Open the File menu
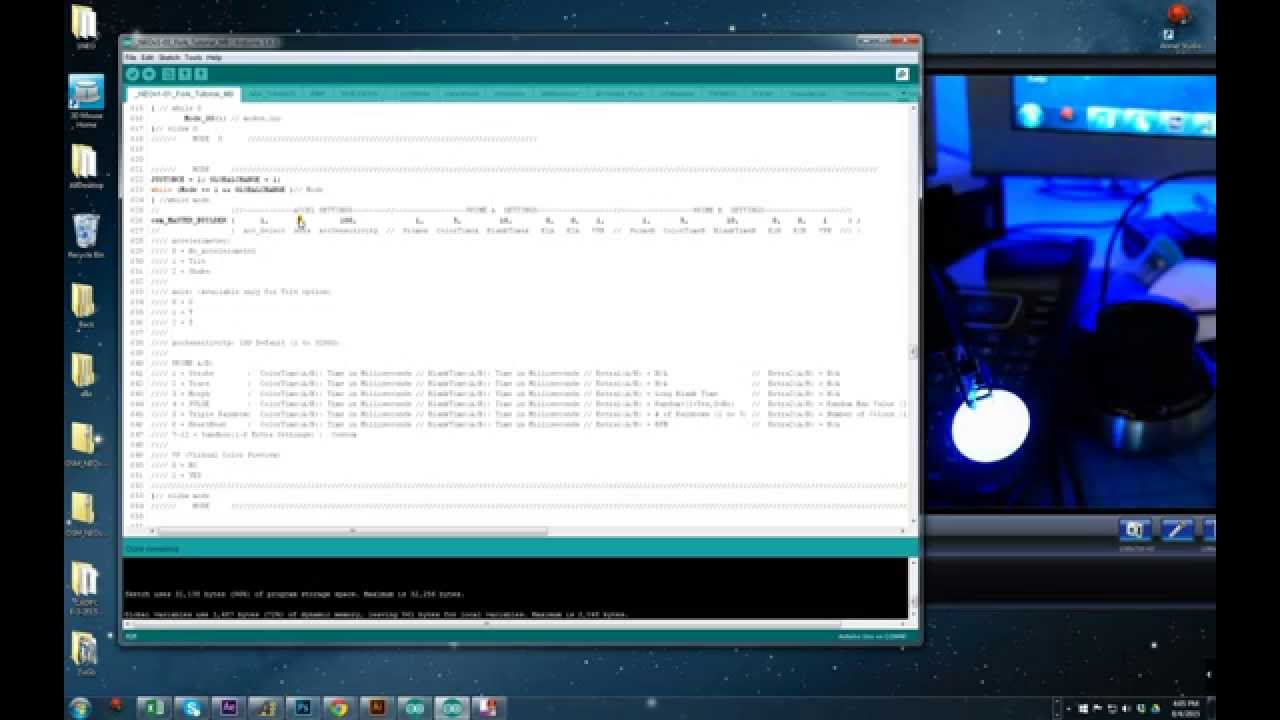 pyautogui.click(x=130, y=58)
